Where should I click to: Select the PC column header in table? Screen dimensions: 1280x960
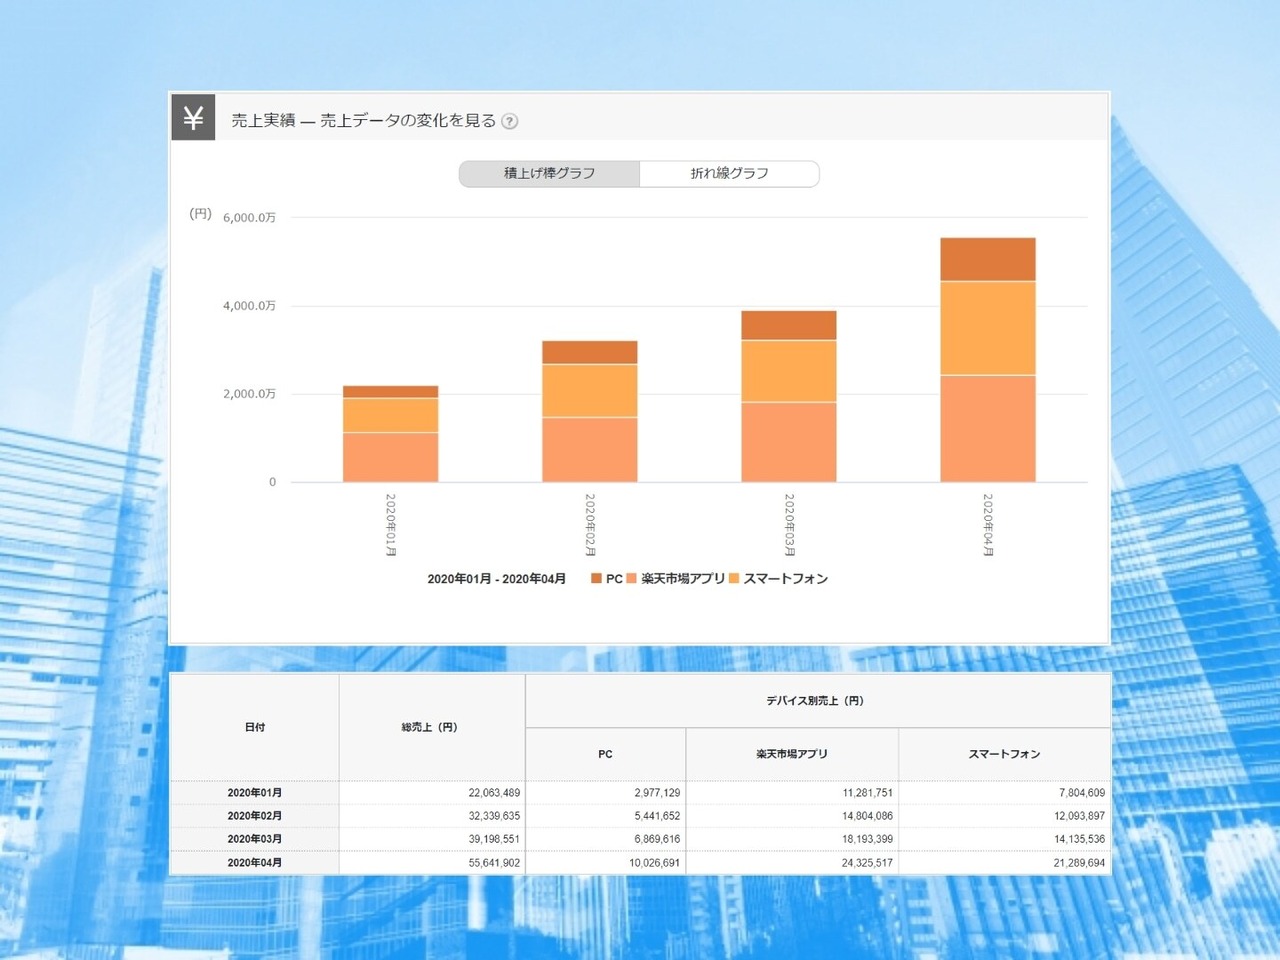pos(605,754)
